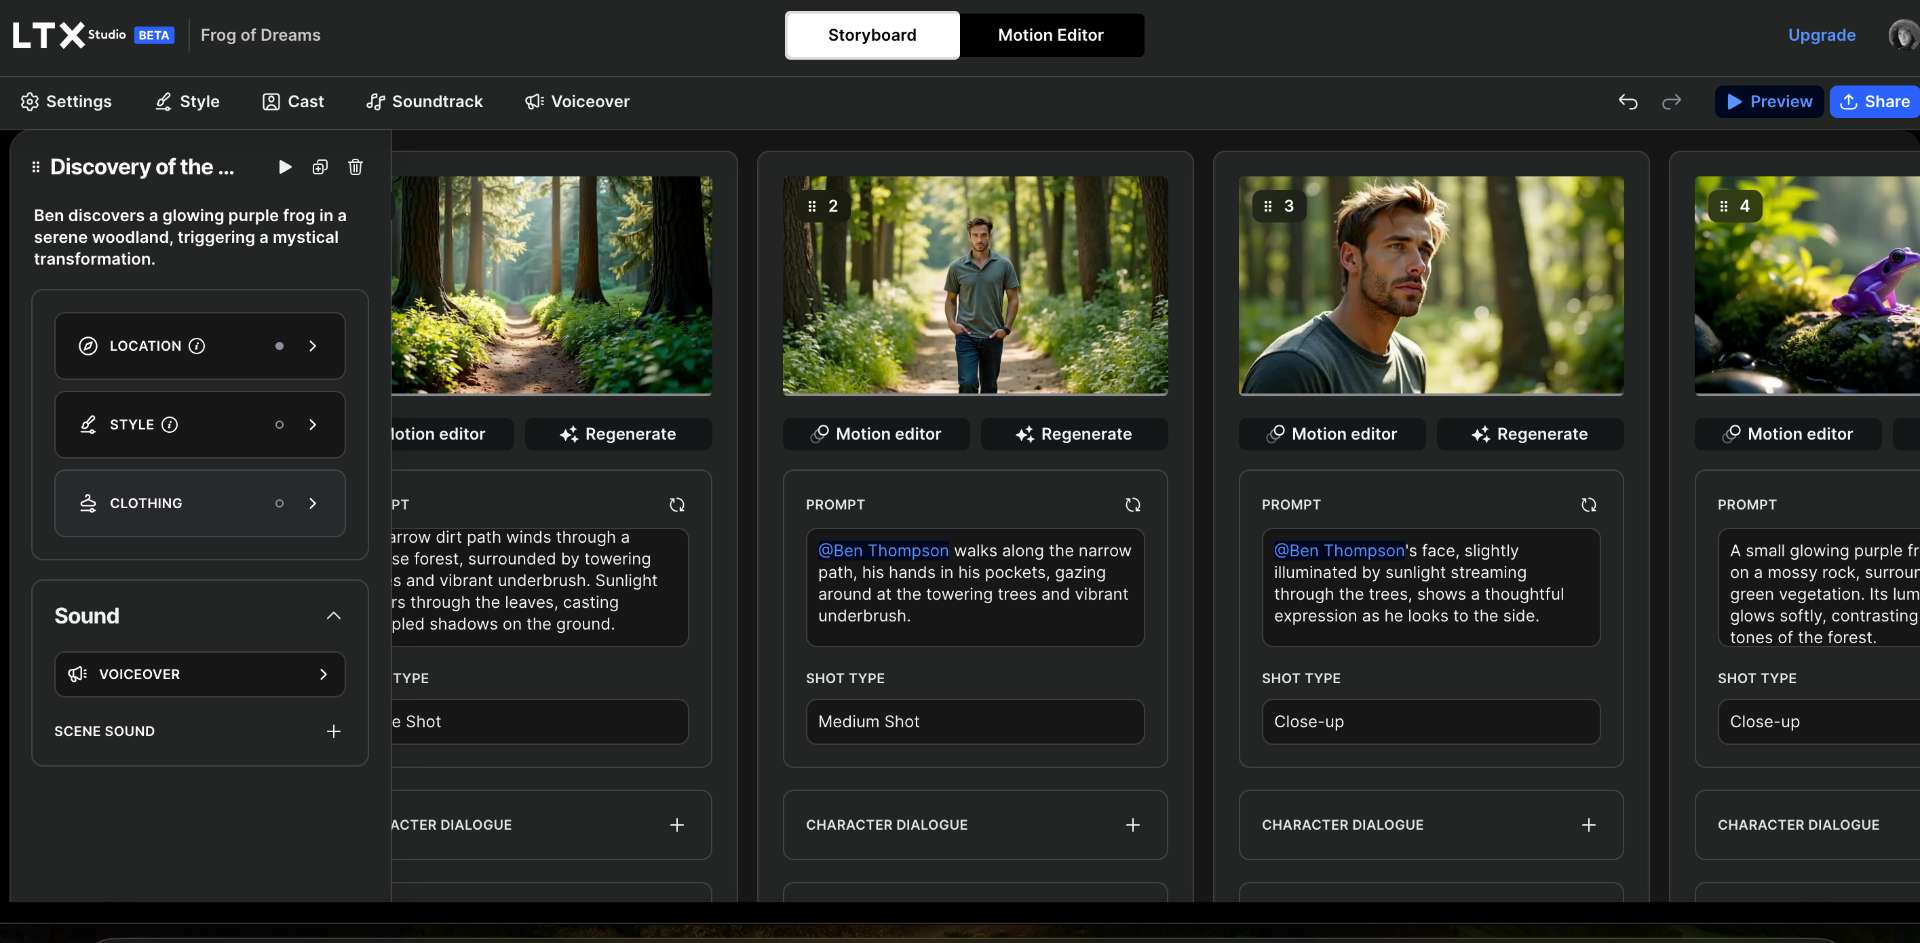Open the Voiceover toolbar menu
This screenshot has width=1920, height=943.
coord(577,101)
